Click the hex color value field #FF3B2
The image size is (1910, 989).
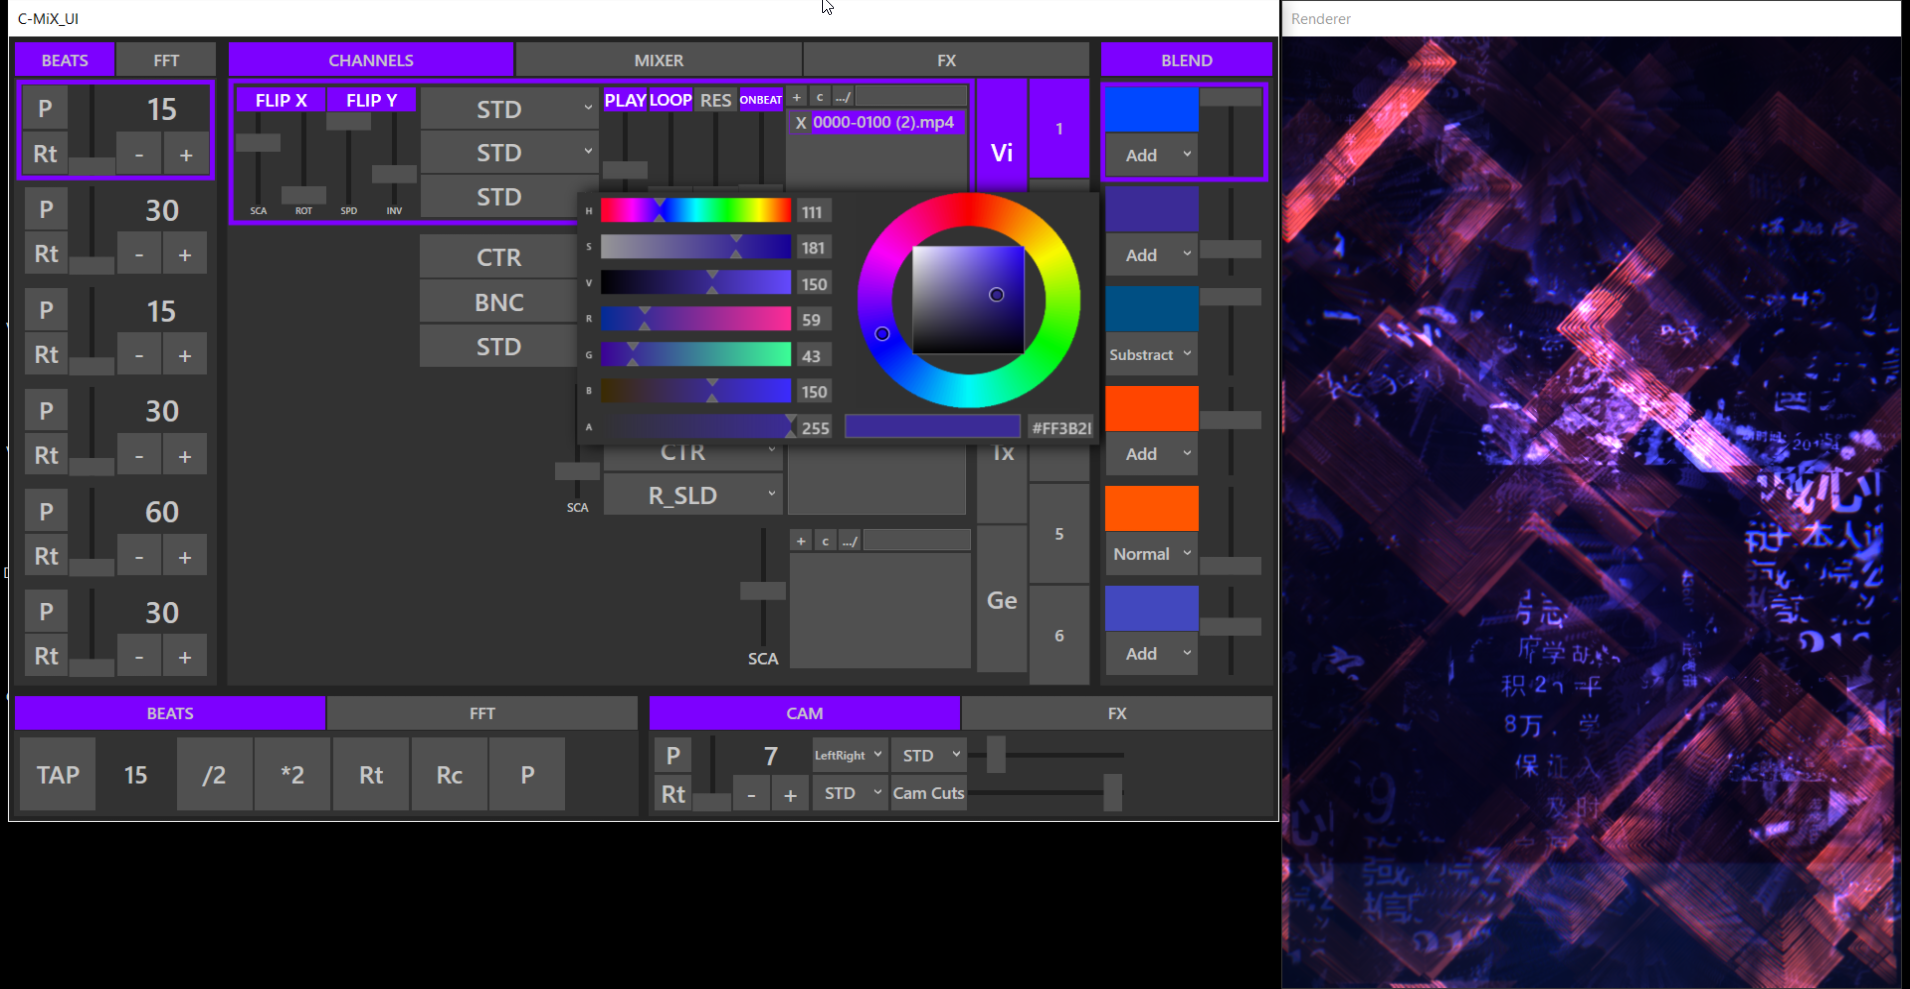(x=1061, y=428)
